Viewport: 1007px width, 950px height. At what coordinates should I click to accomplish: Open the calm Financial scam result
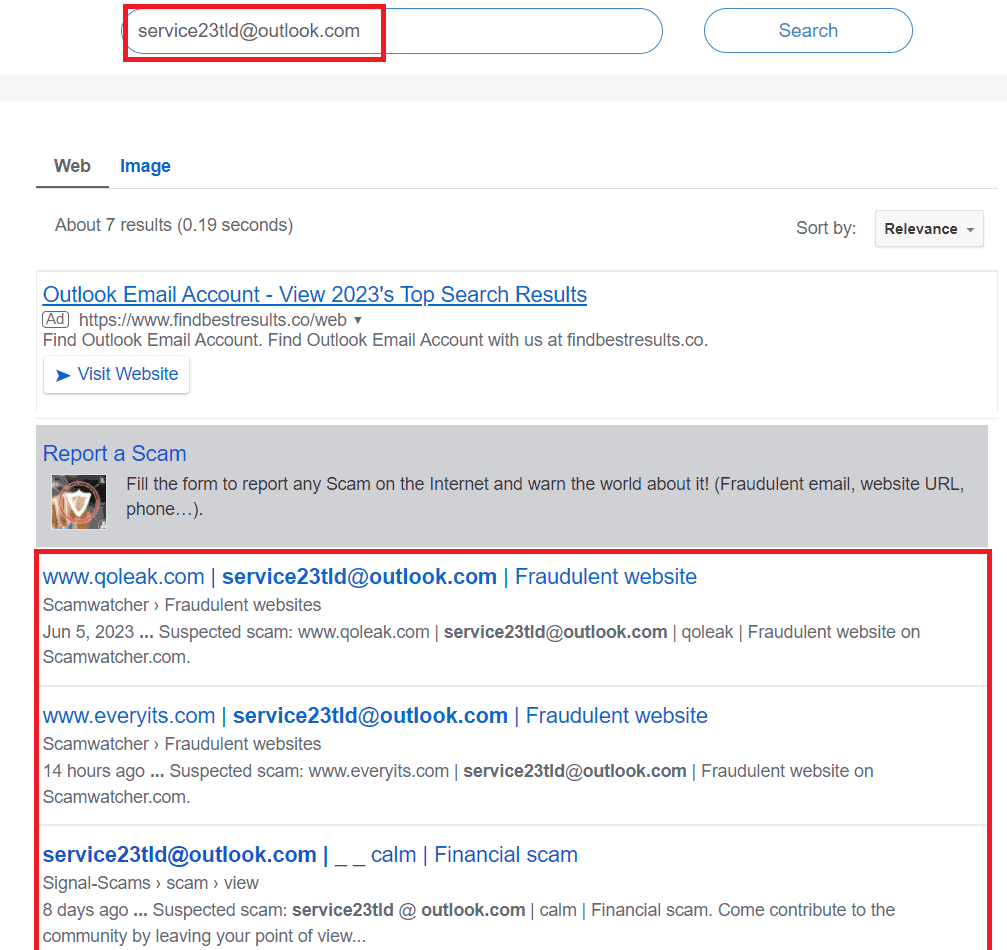point(310,855)
